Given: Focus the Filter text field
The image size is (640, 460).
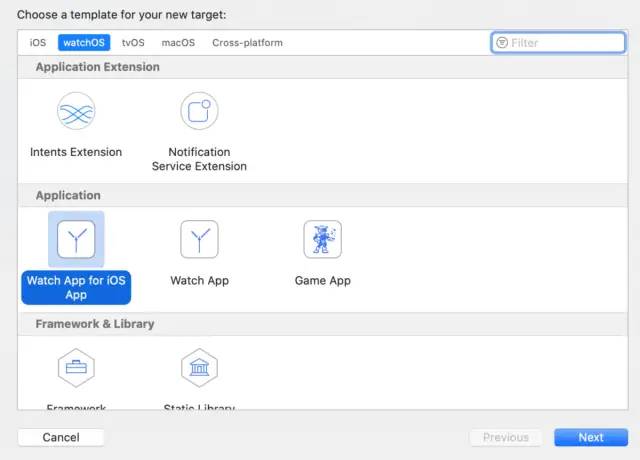Looking at the screenshot, I should (x=558, y=42).
